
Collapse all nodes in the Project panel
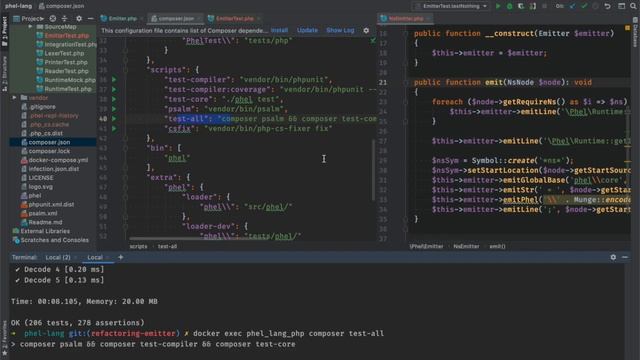coord(64,18)
